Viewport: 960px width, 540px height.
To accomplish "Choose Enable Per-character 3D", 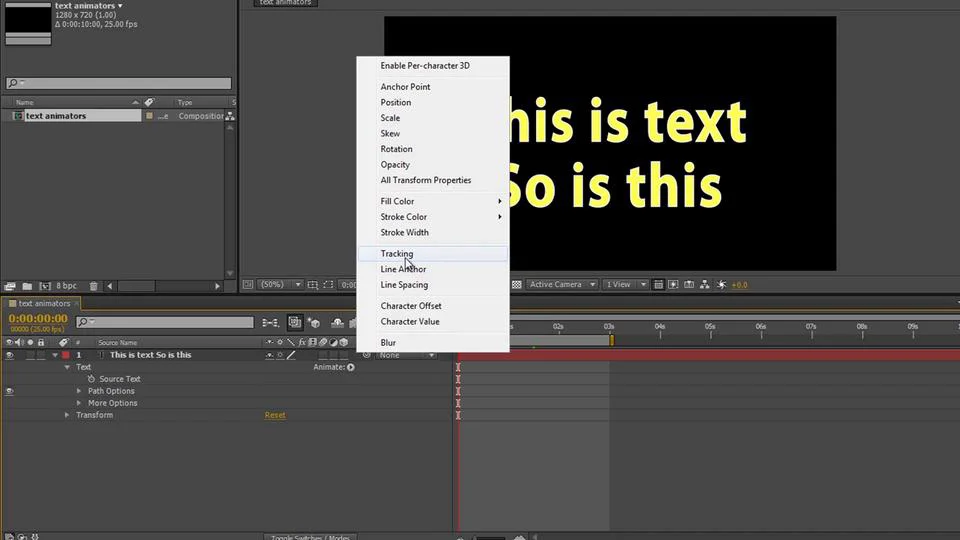I will tap(433, 66).
